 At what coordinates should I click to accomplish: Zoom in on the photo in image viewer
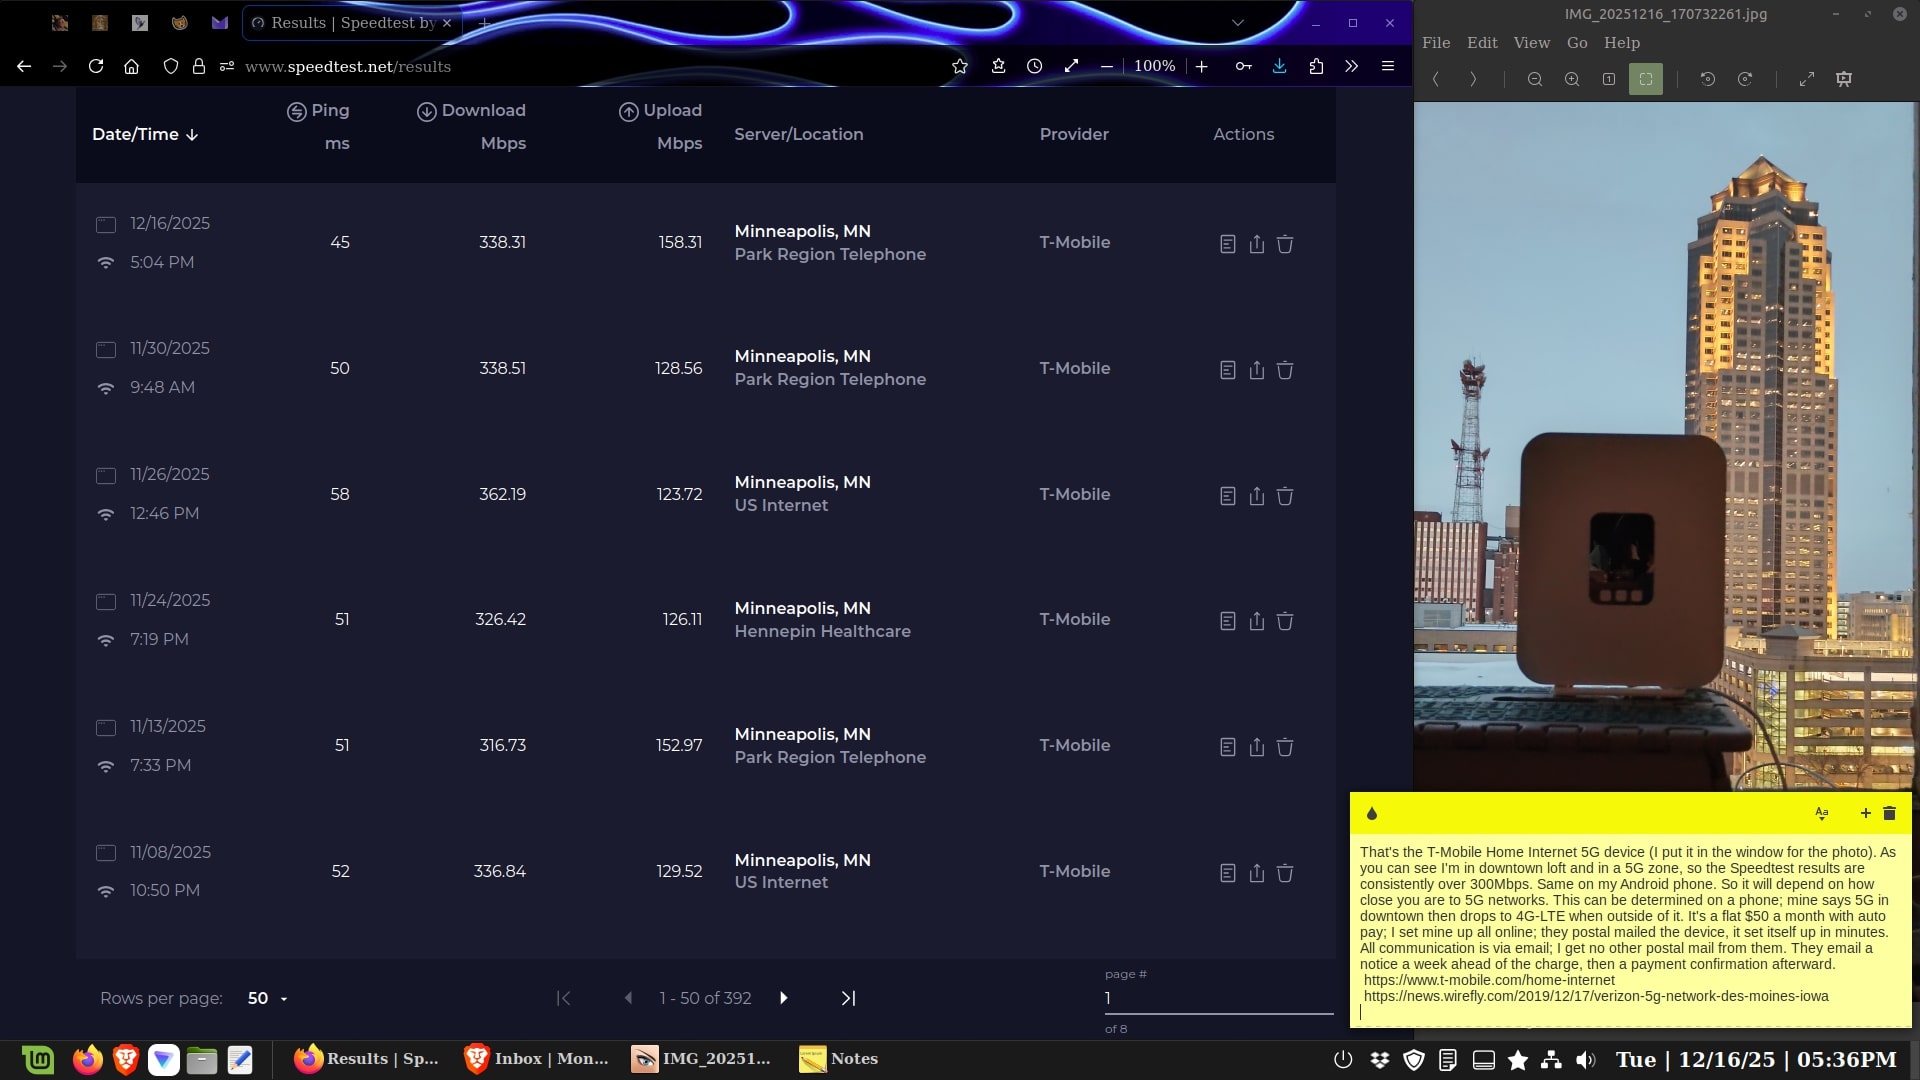(1571, 79)
